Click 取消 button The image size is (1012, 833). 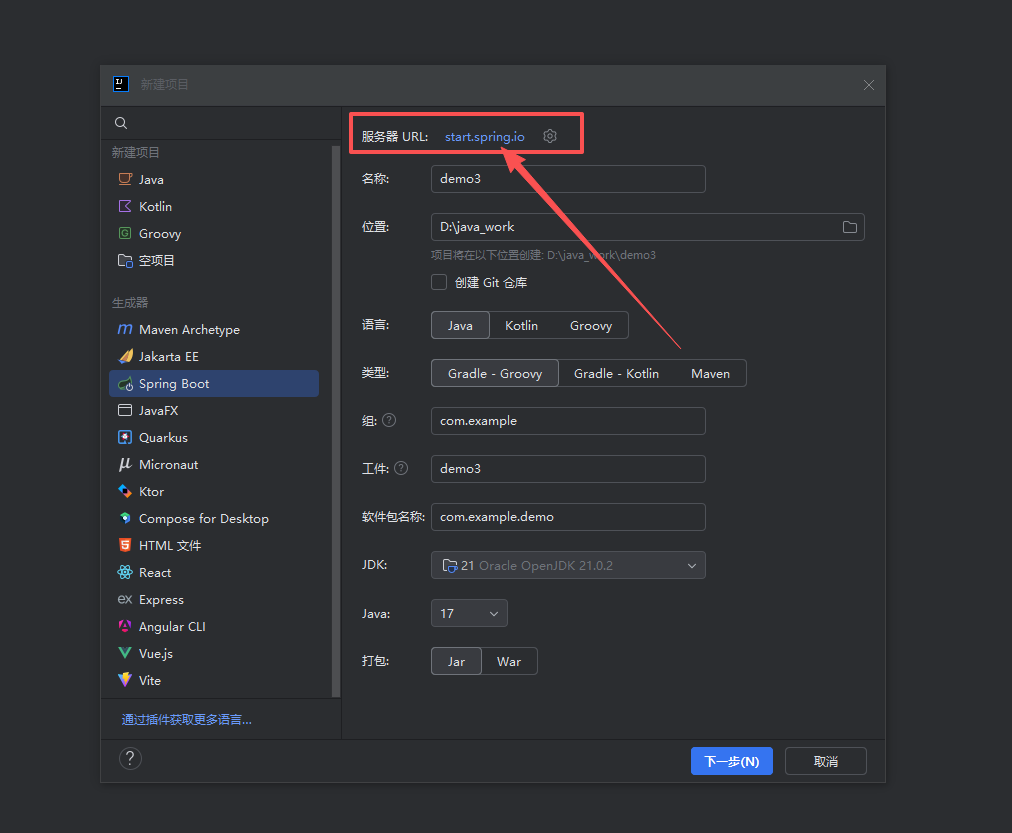[x=825, y=761]
